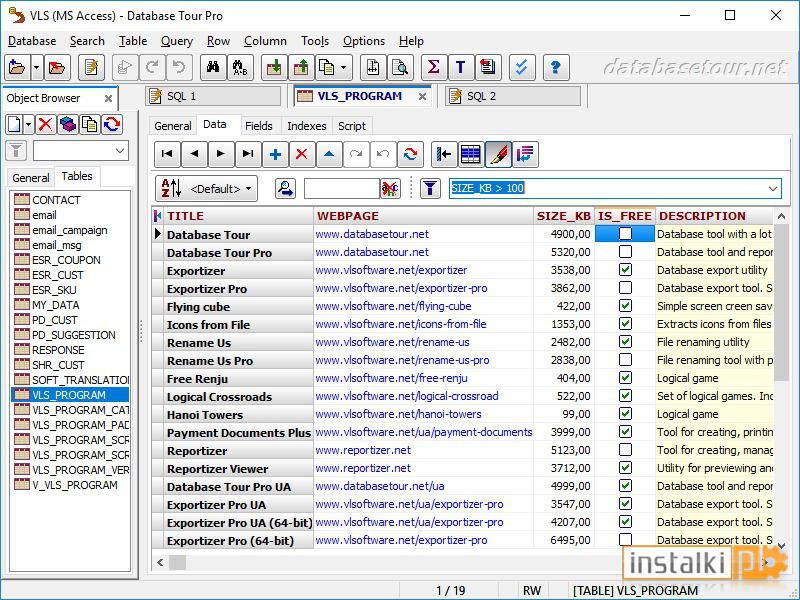The image size is (800, 600).
Task: Refresh the Object Browser list icon
Action: 112,124
